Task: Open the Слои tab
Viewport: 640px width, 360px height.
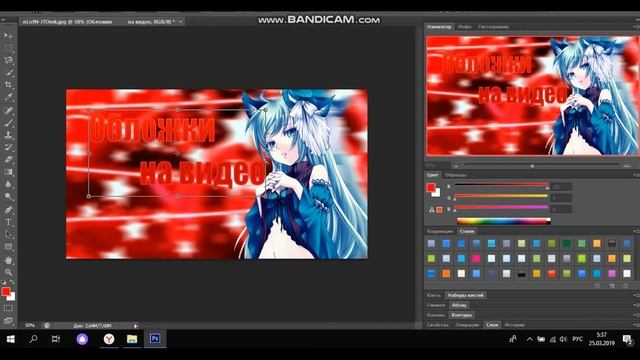Action: click(x=492, y=325)
